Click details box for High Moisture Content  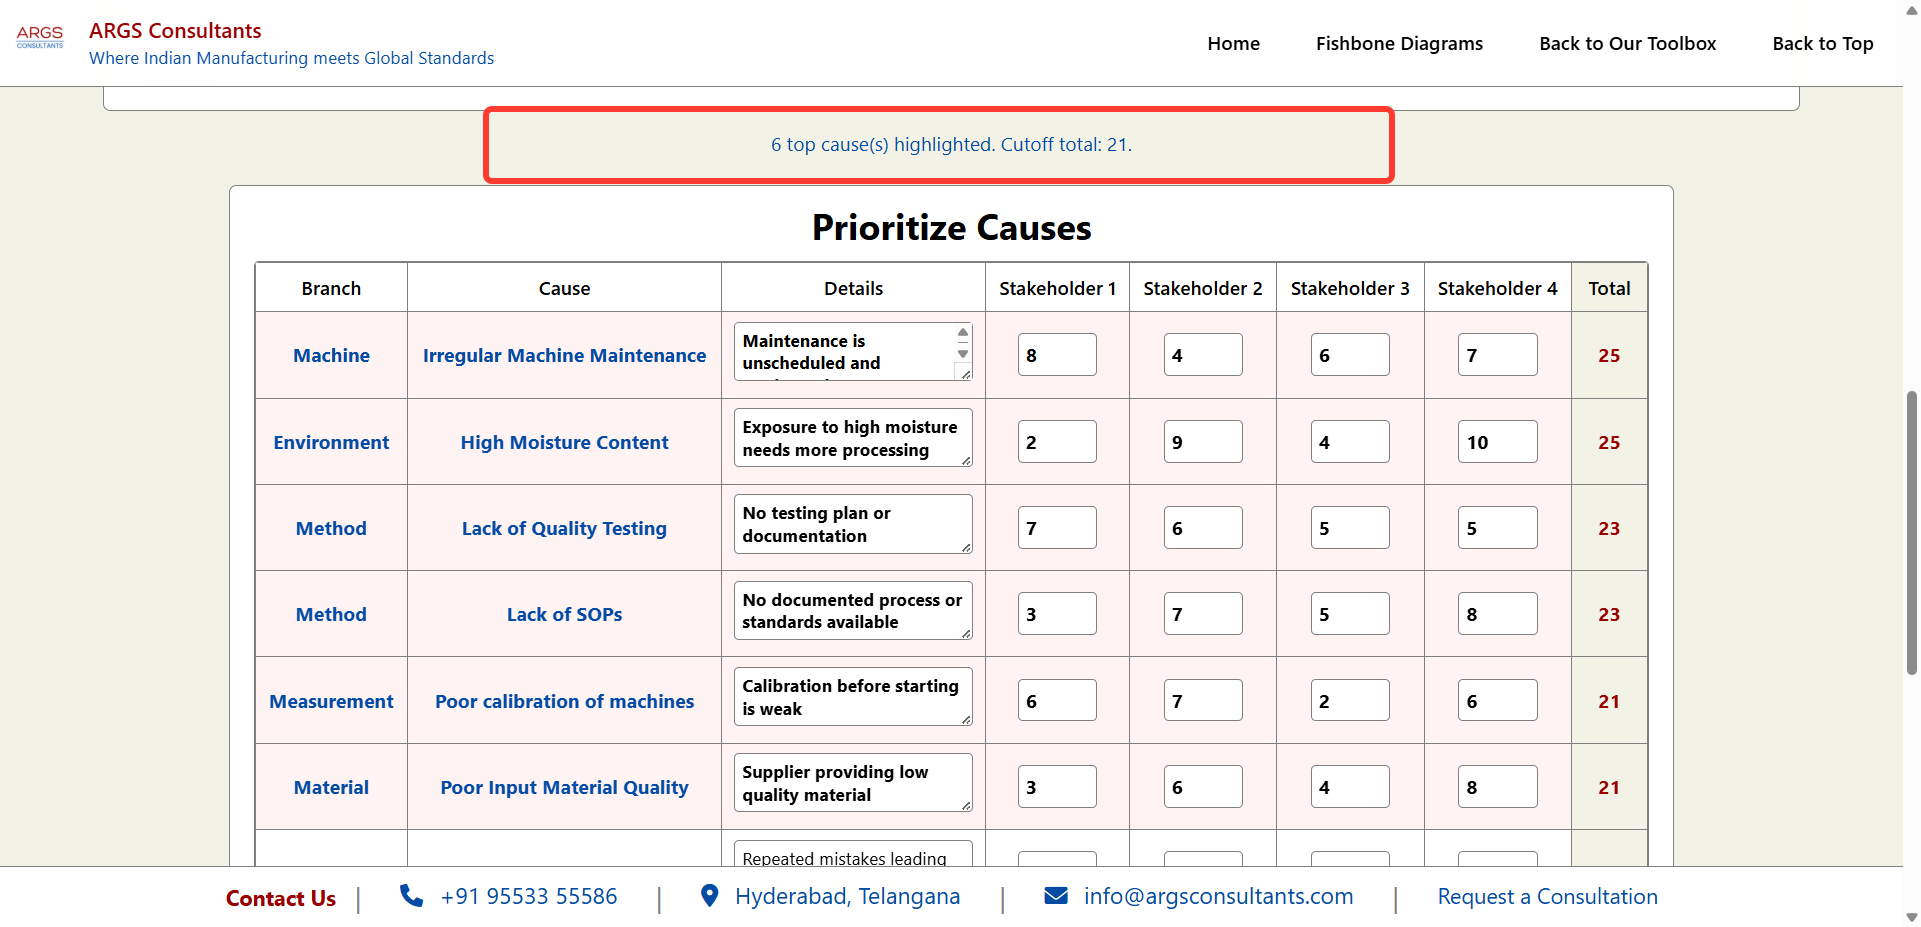853,438
